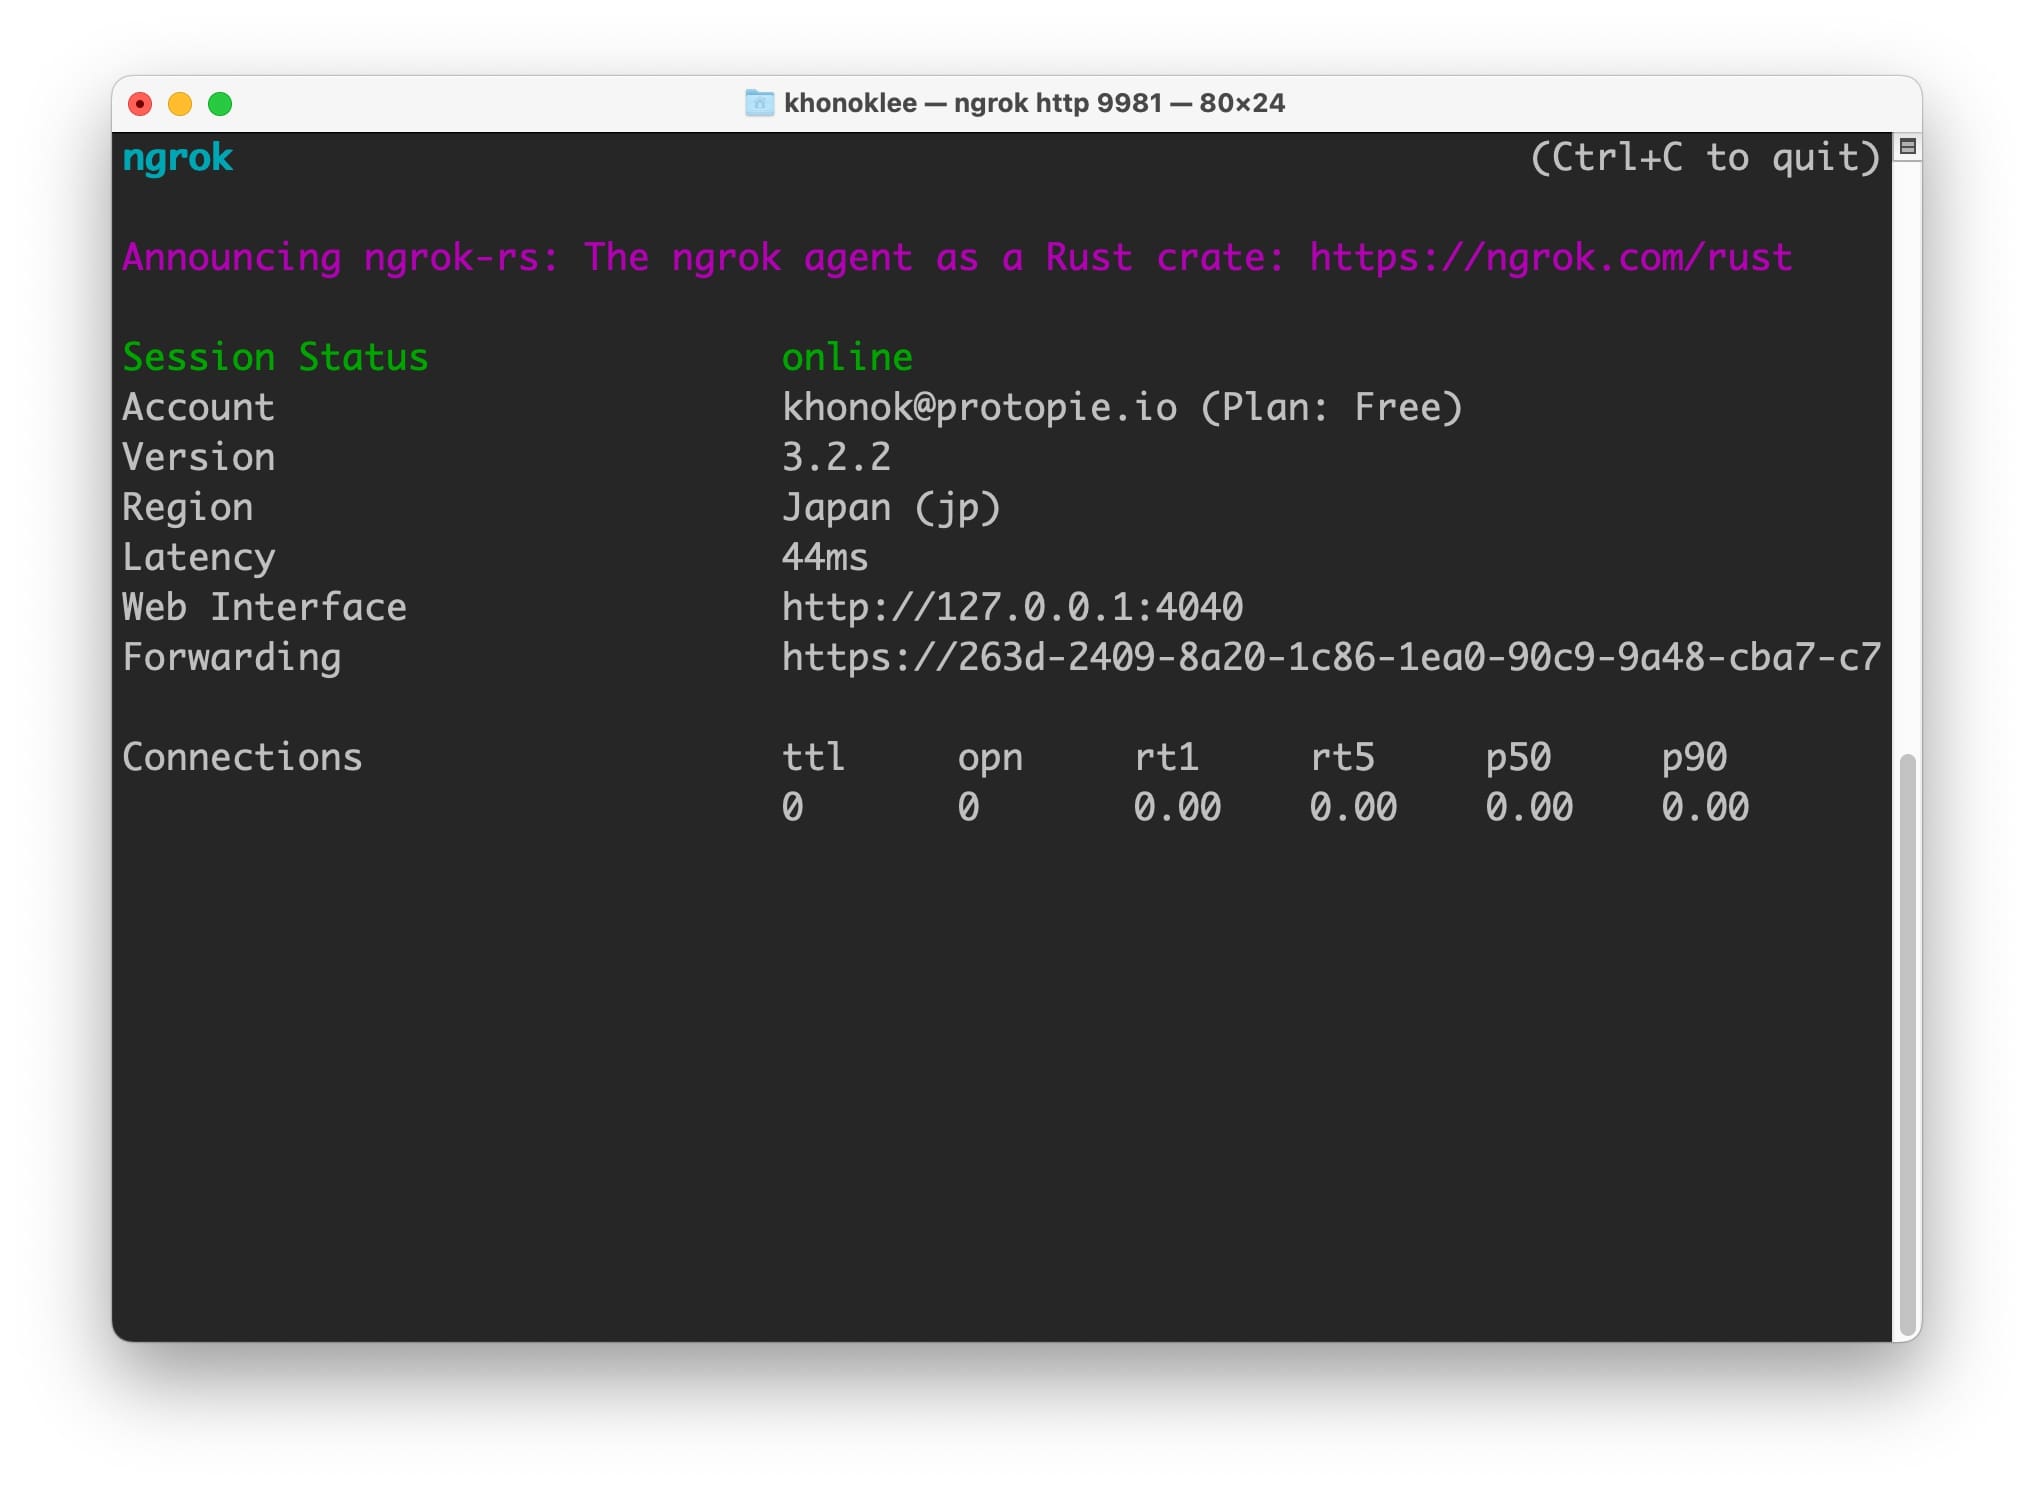Click the red close button
The image size is (2034, 1490).
tap(139, 103)
